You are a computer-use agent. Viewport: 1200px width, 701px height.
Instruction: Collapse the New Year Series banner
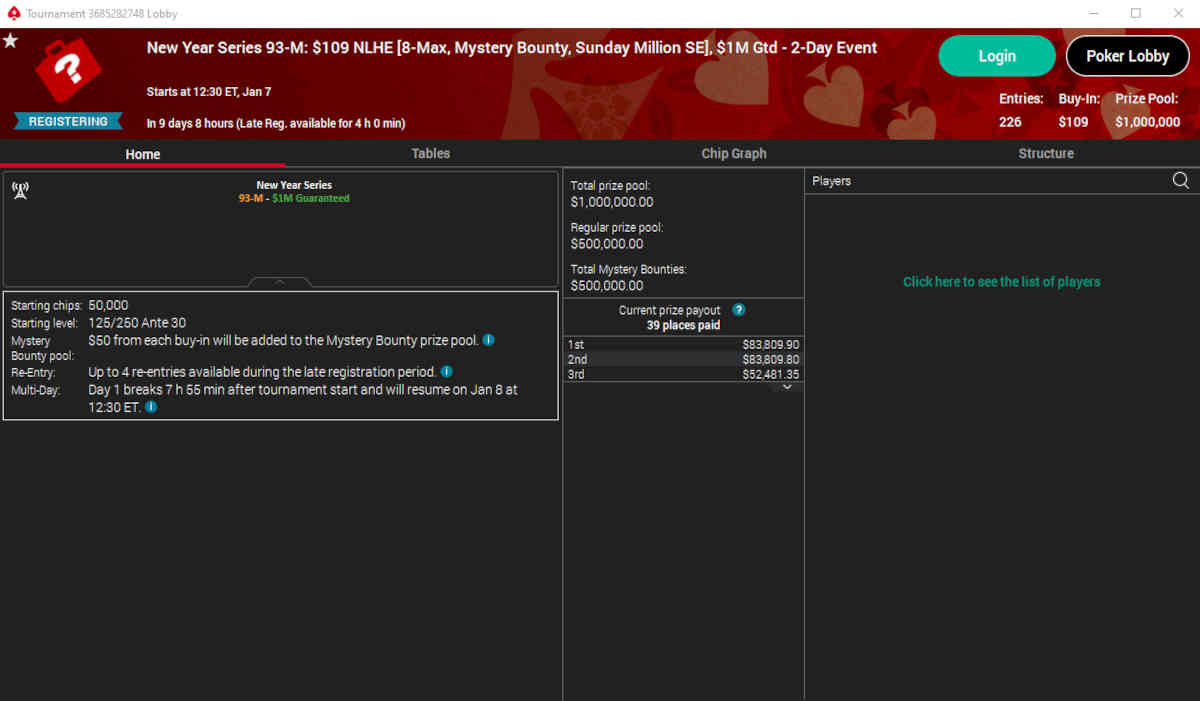click(x=280, y=282)
